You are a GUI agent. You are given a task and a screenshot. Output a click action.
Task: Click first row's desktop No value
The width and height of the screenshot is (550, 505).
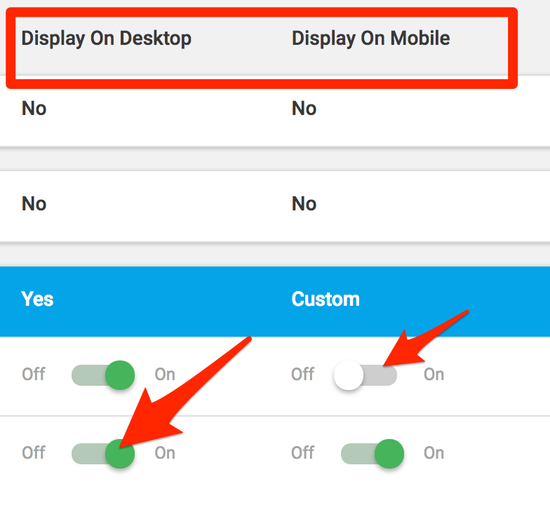34,108
